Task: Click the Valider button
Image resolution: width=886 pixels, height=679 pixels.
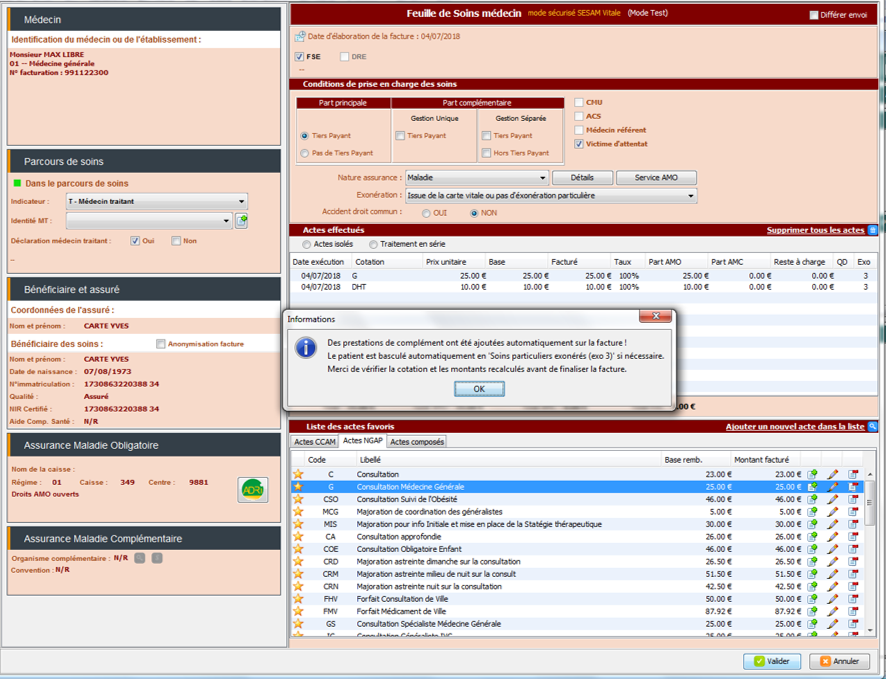Action: click(x=772, y=661)
